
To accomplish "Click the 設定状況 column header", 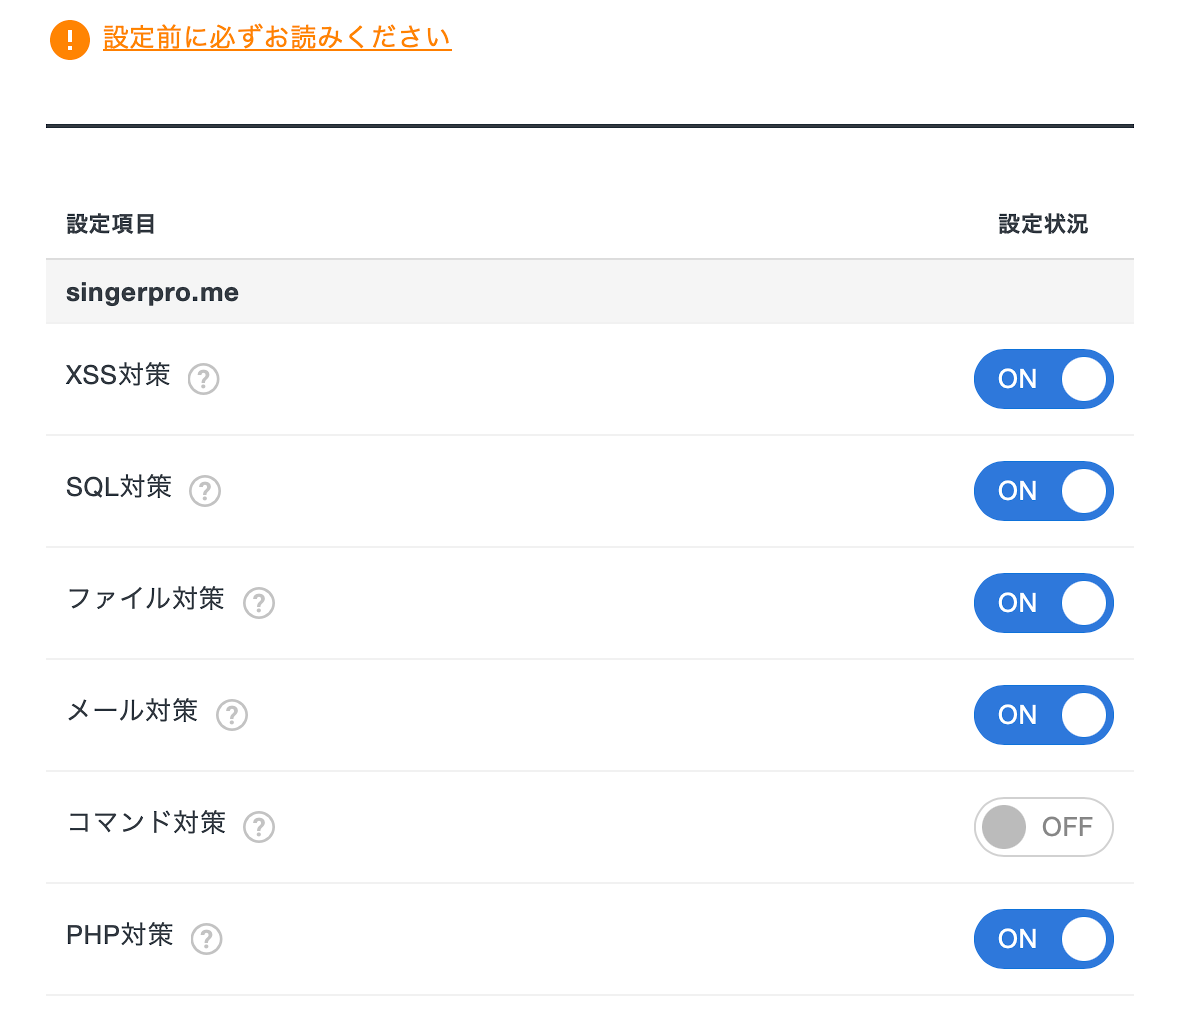I will tap(1043, 224).
